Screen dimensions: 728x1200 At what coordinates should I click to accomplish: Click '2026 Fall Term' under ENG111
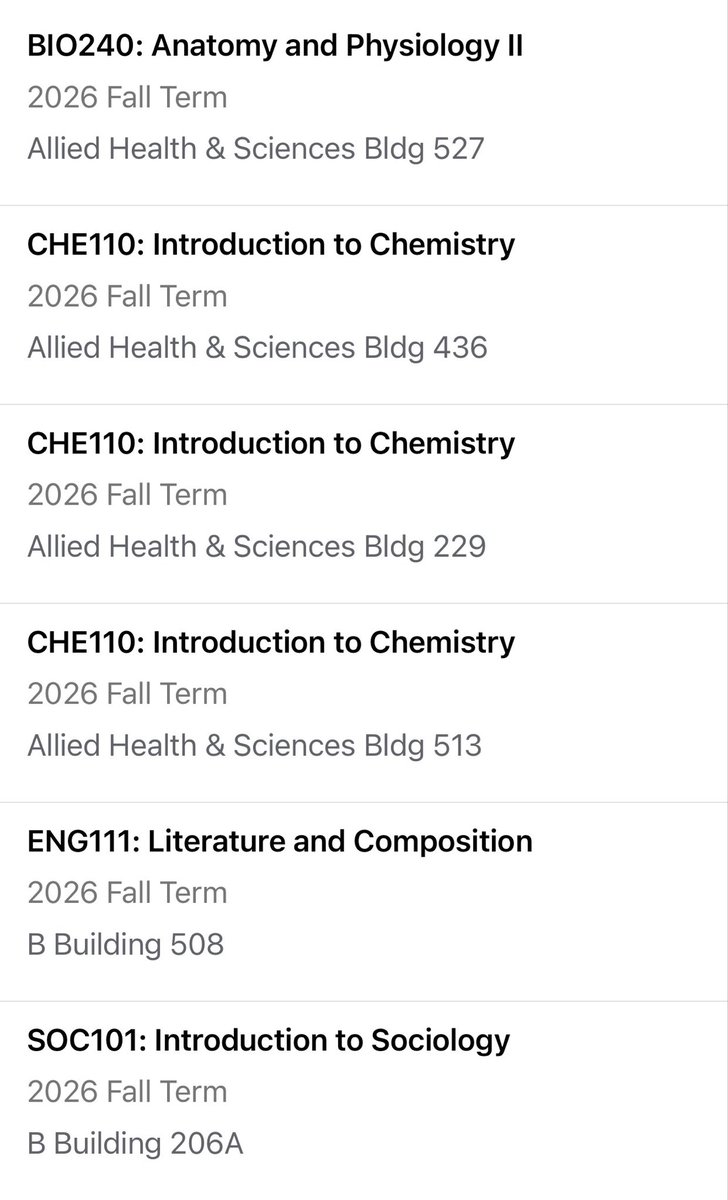pyautogui.click(x=127, y=893)
